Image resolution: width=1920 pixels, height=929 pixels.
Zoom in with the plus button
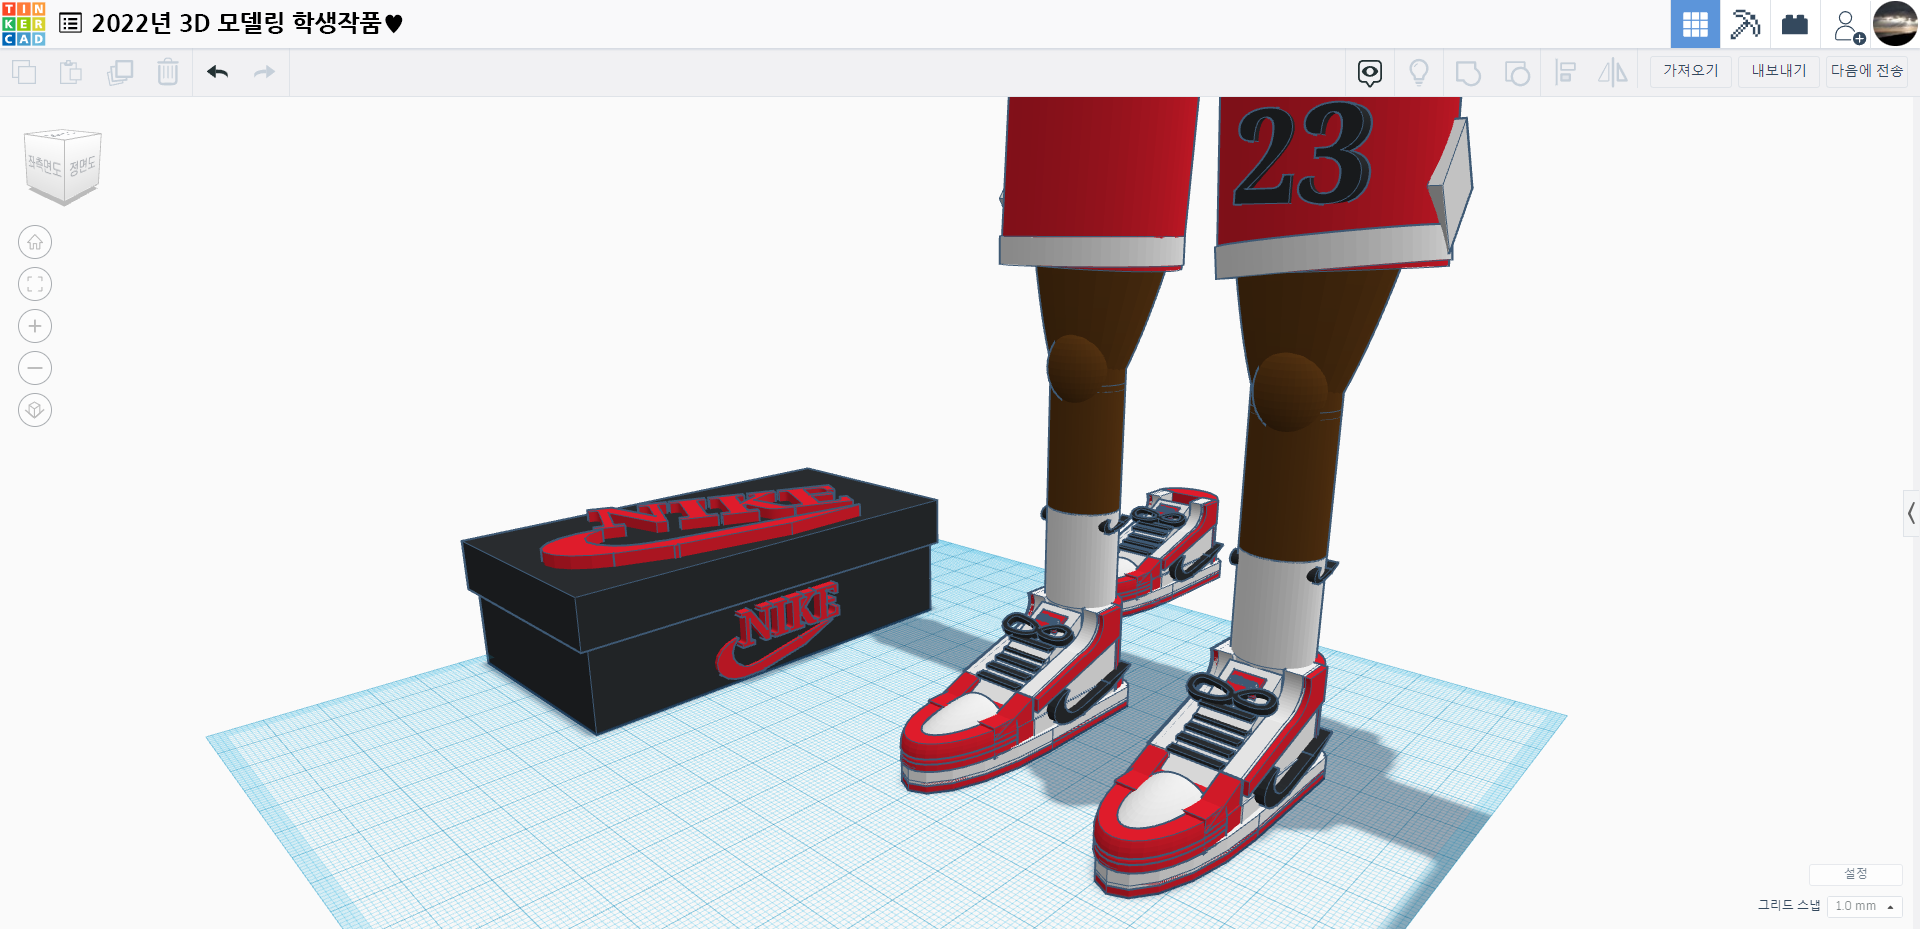tap(35, 326)
